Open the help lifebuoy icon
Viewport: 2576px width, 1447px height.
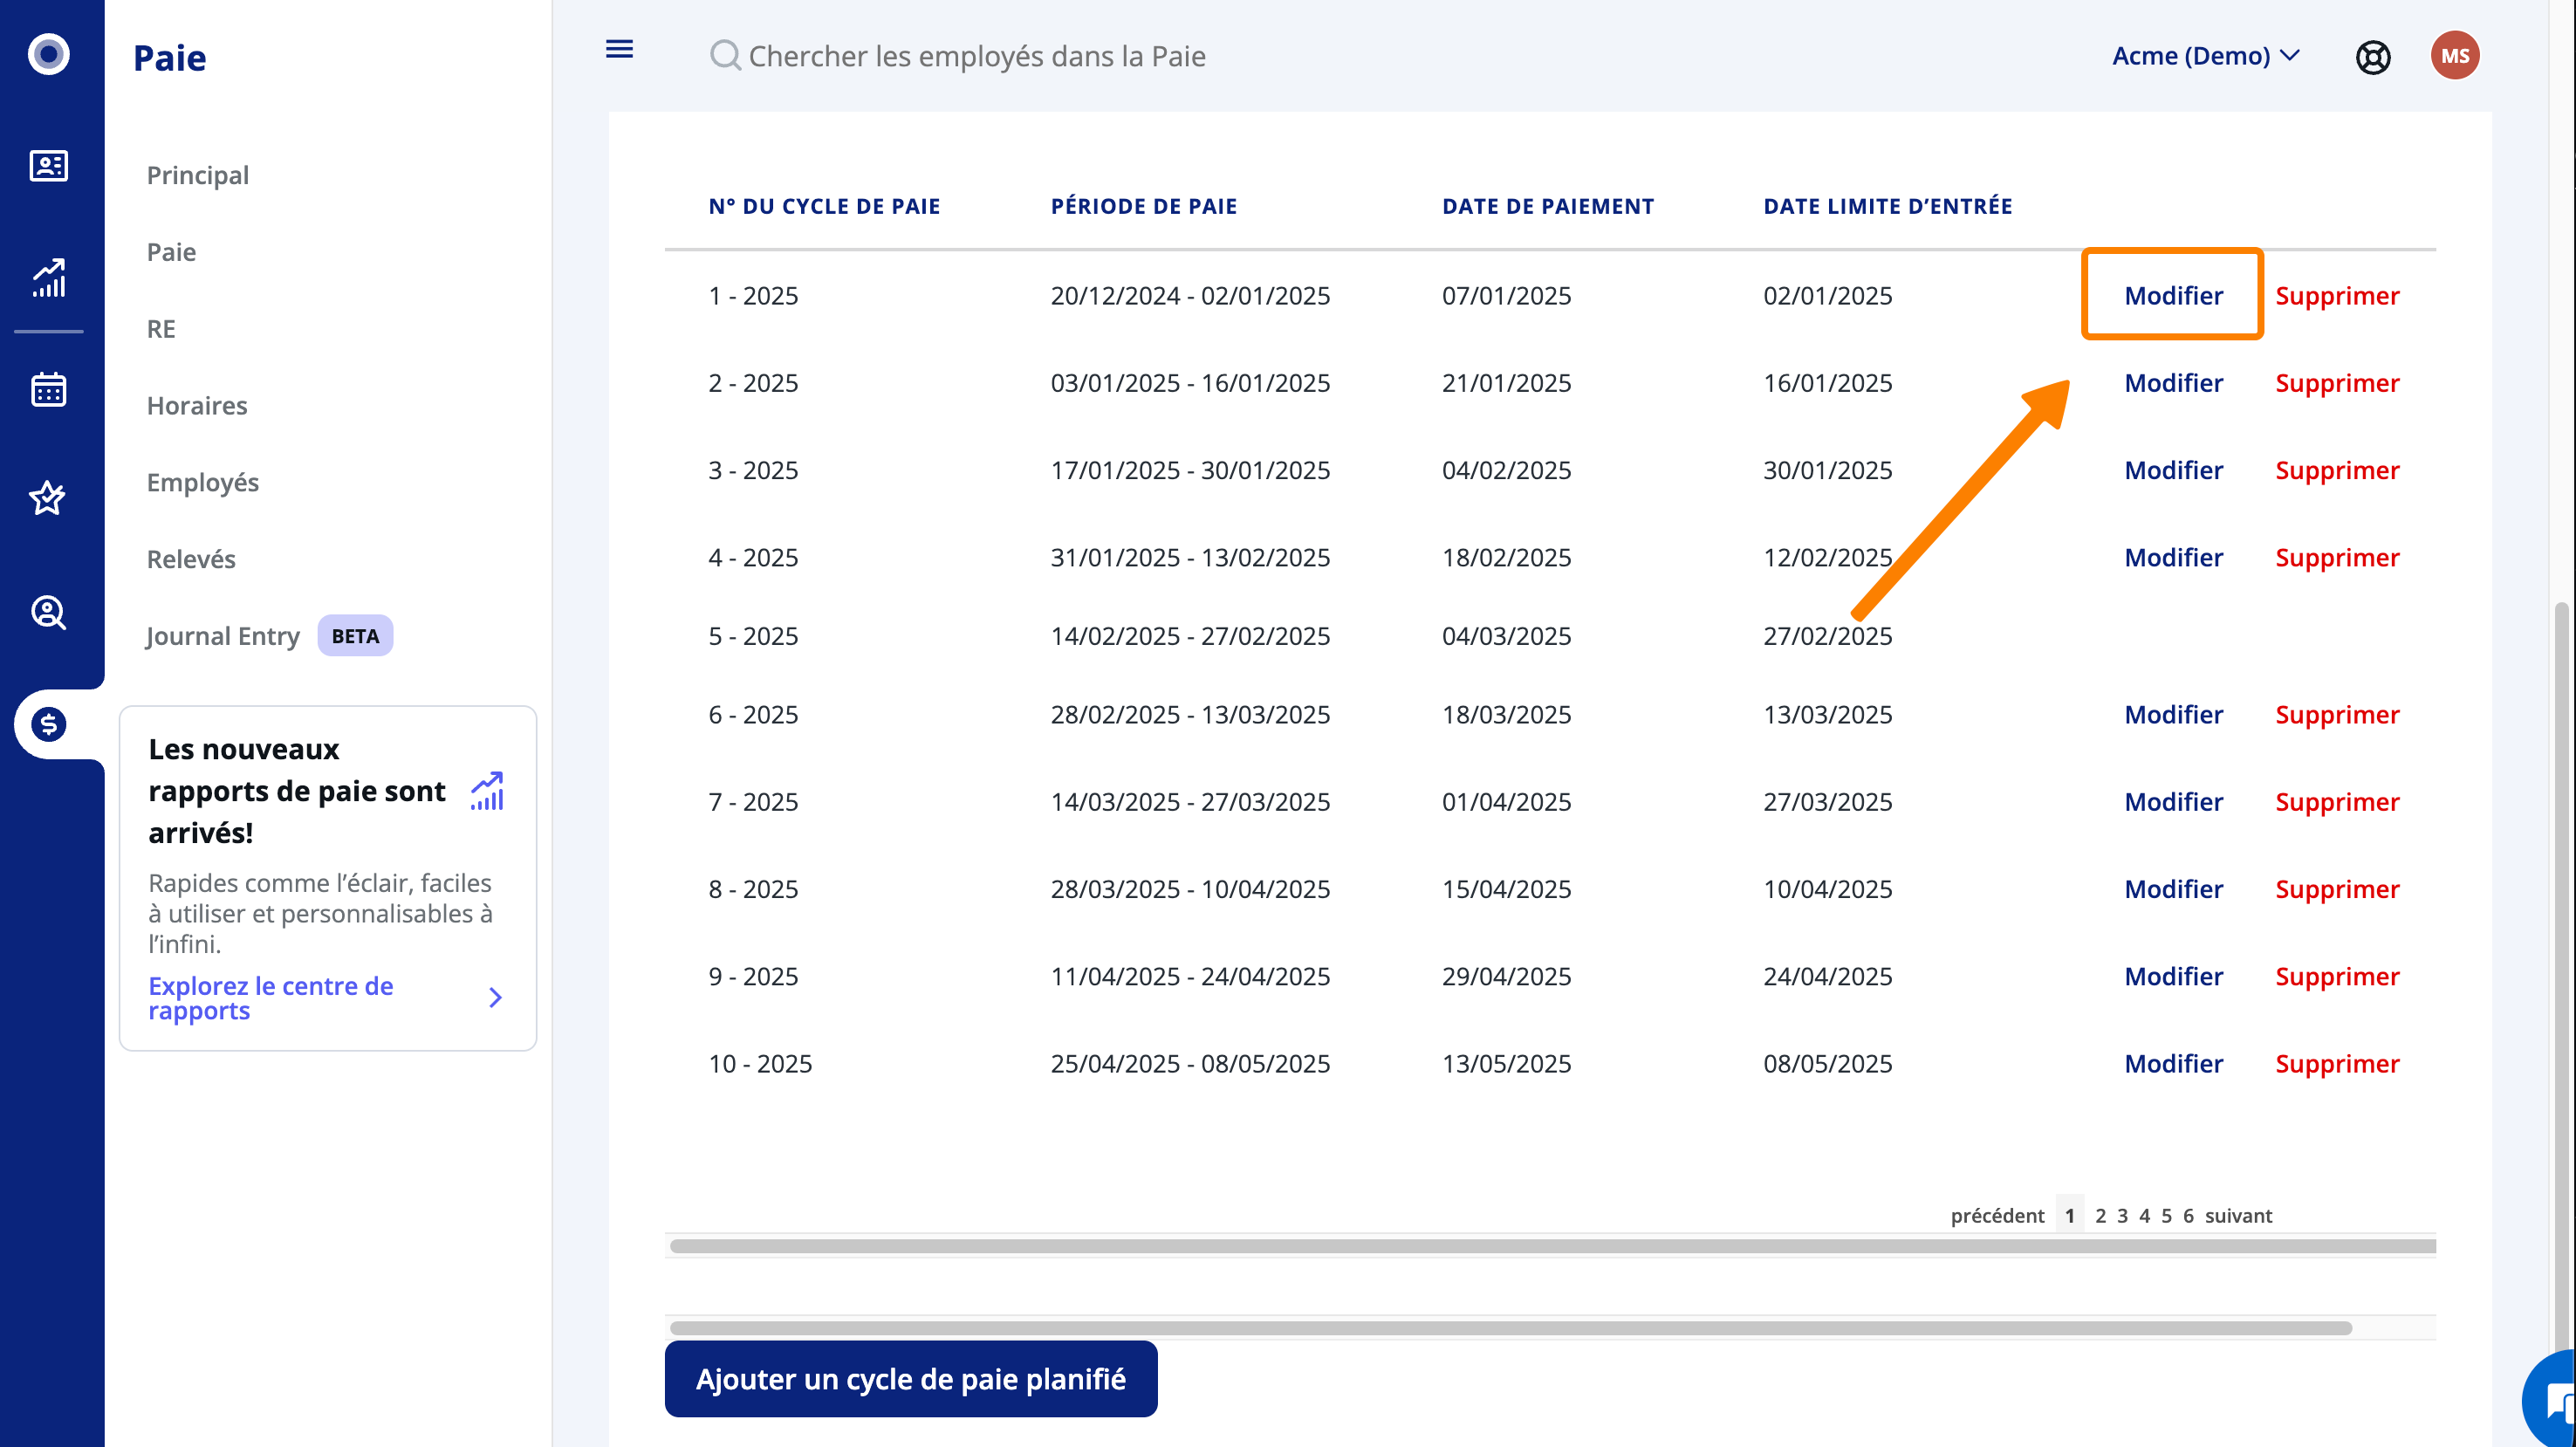2372,57
